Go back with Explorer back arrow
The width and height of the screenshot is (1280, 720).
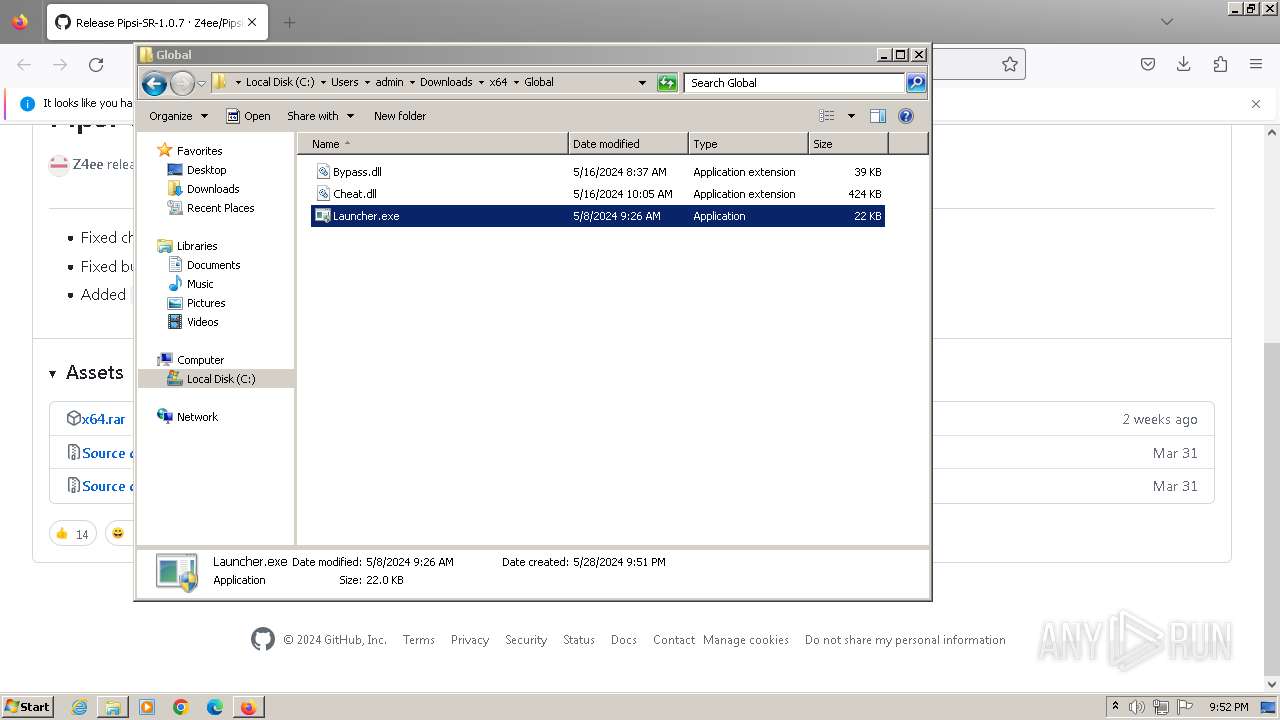[154, 83]
